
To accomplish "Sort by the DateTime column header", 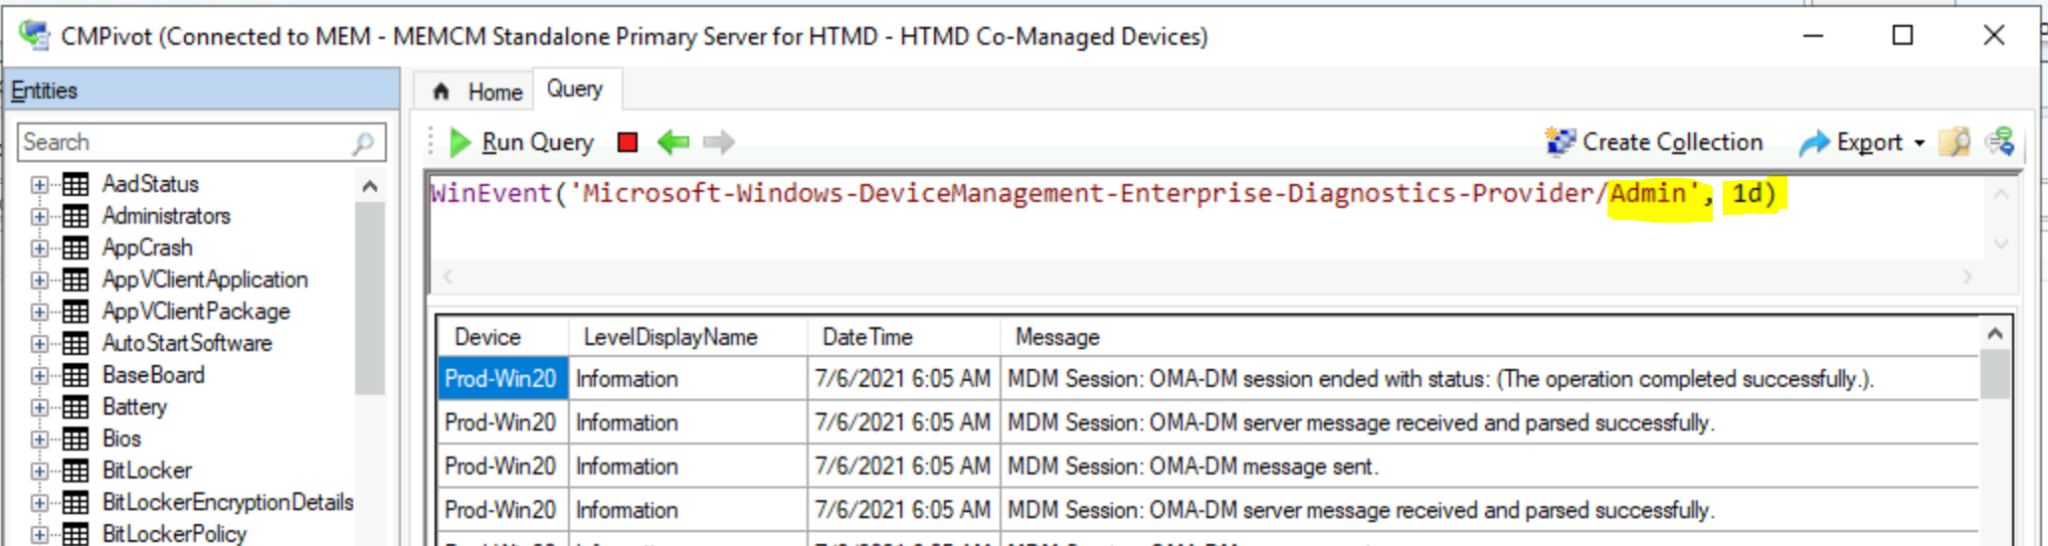I will coord(903,338).
